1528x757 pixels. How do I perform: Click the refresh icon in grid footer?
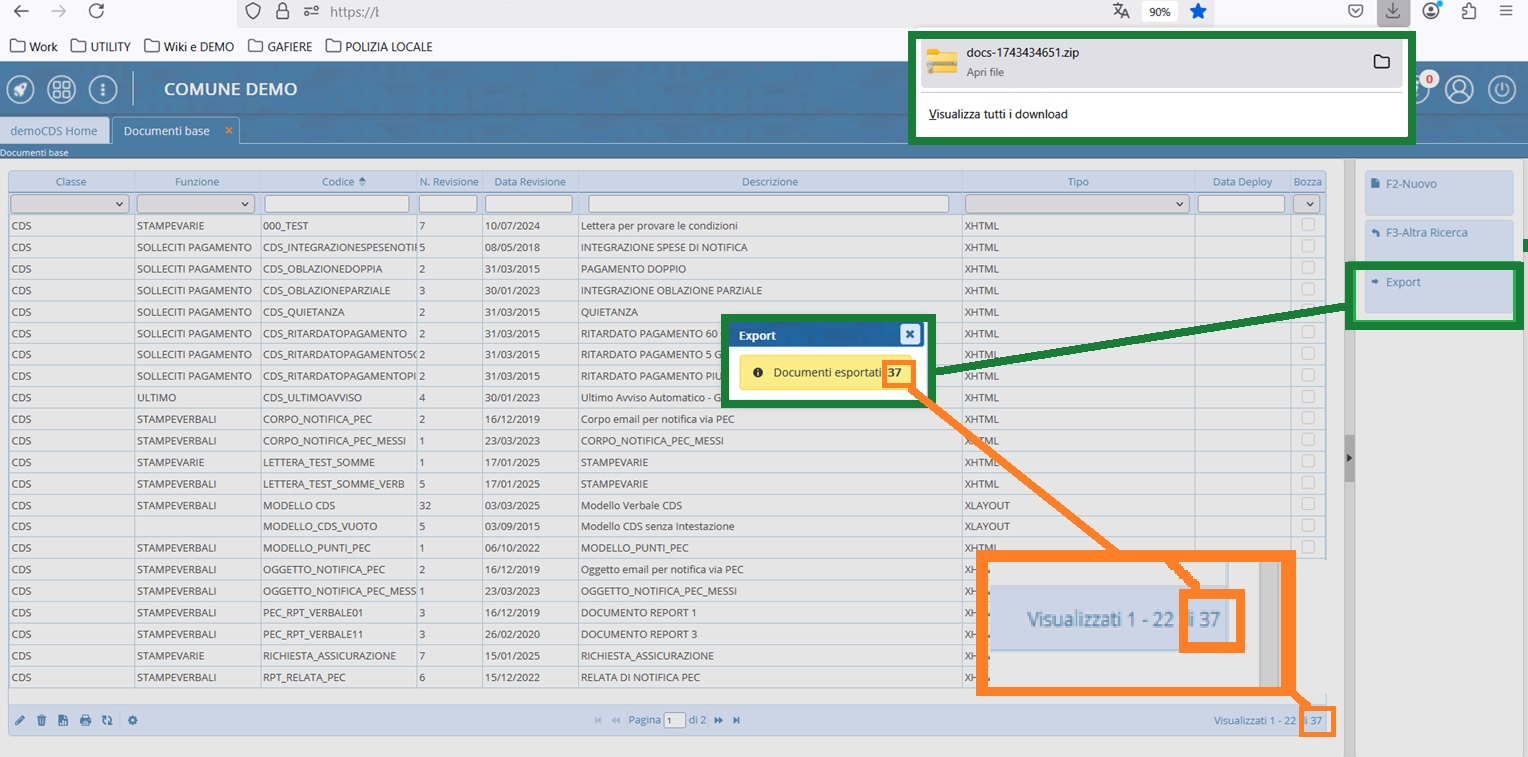tap(107, 720)
